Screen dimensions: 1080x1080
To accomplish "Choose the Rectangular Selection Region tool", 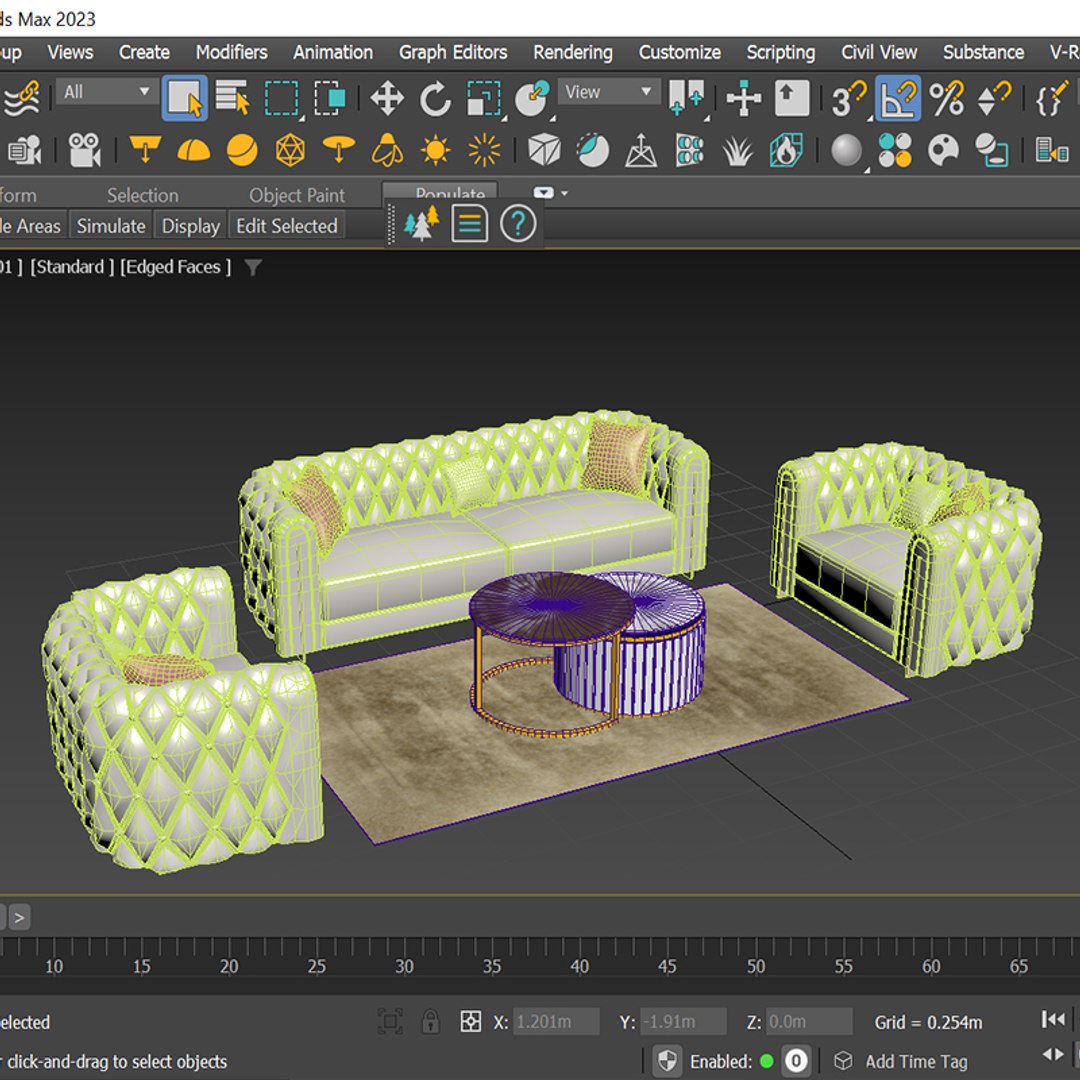I will tap(282, 98).
